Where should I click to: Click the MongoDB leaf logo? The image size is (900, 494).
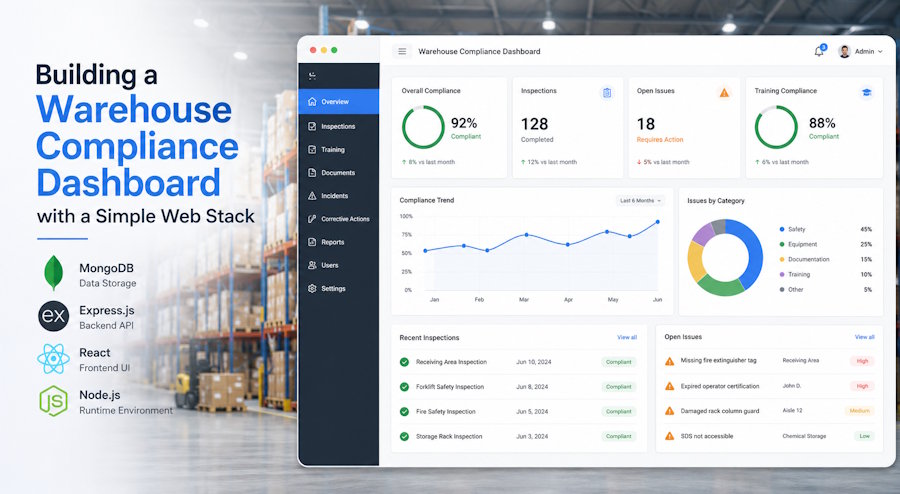pos(53,273)
